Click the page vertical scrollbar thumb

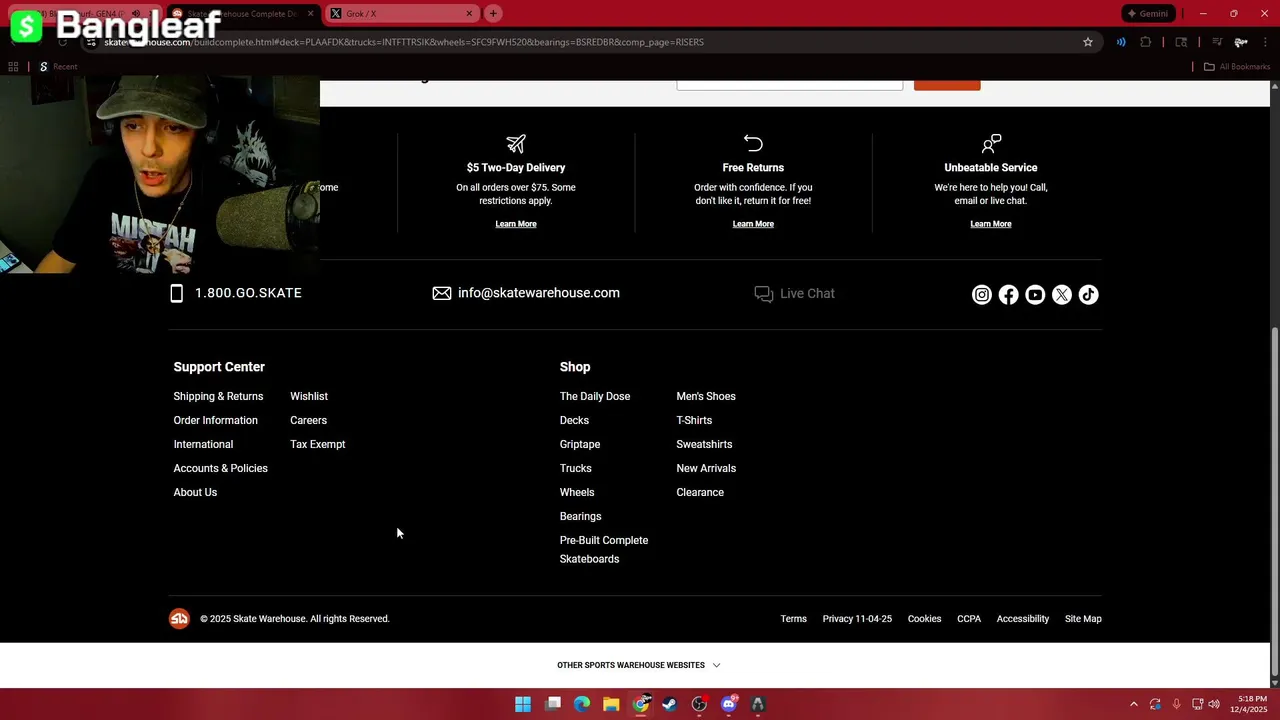pos(1274,500)
